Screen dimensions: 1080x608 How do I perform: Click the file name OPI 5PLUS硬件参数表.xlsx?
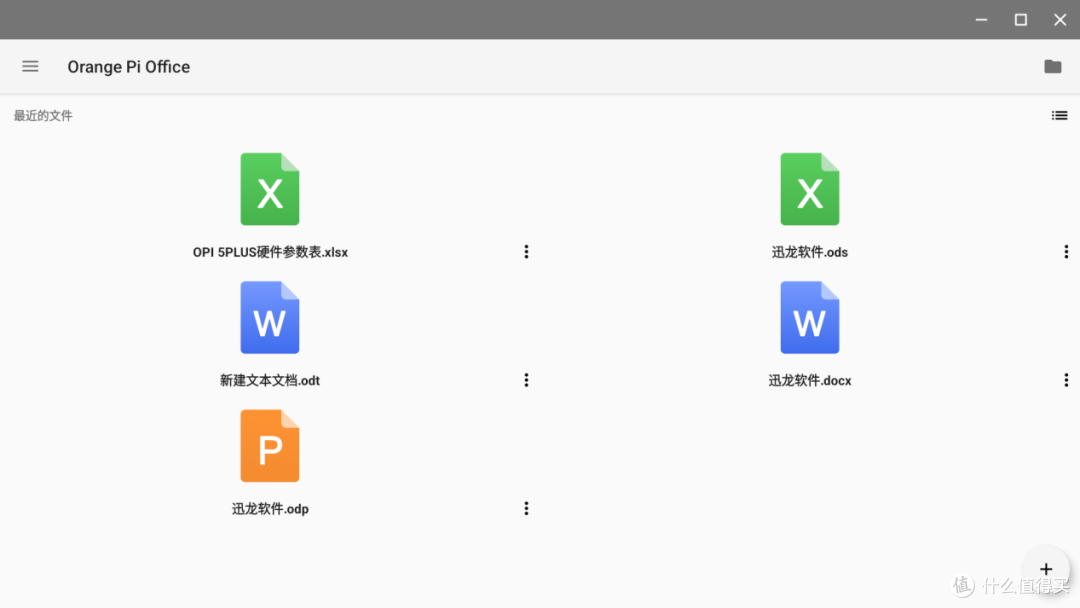tap(270, 252)
